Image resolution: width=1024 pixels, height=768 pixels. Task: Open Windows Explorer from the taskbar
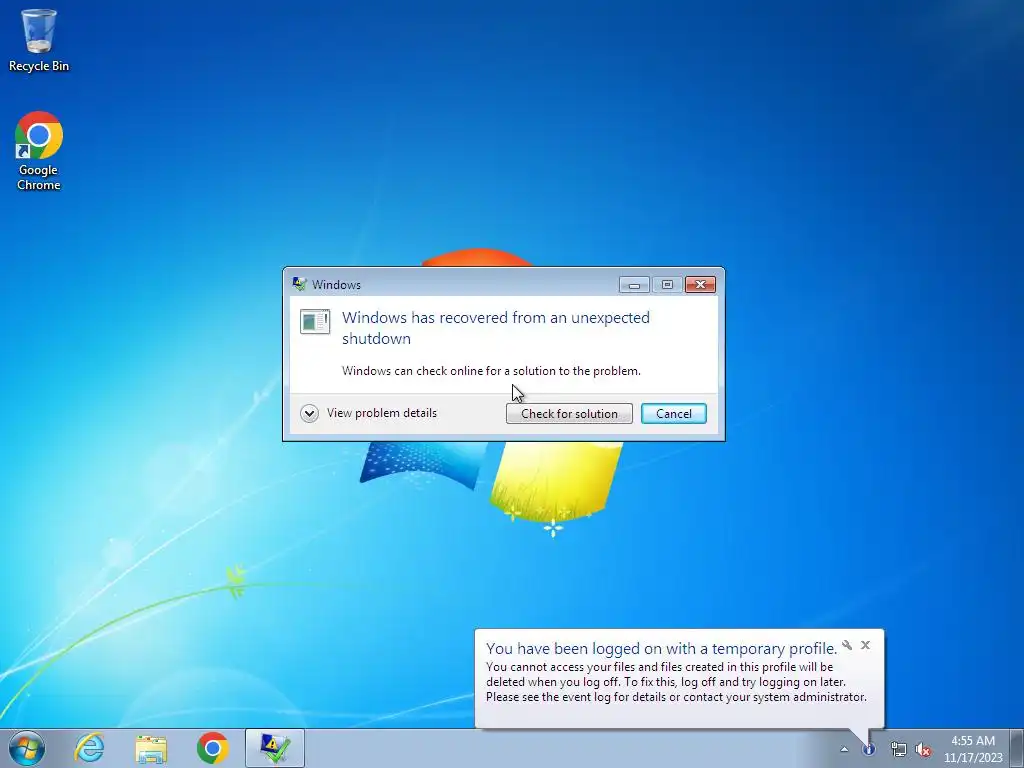(x=151, y=748)
